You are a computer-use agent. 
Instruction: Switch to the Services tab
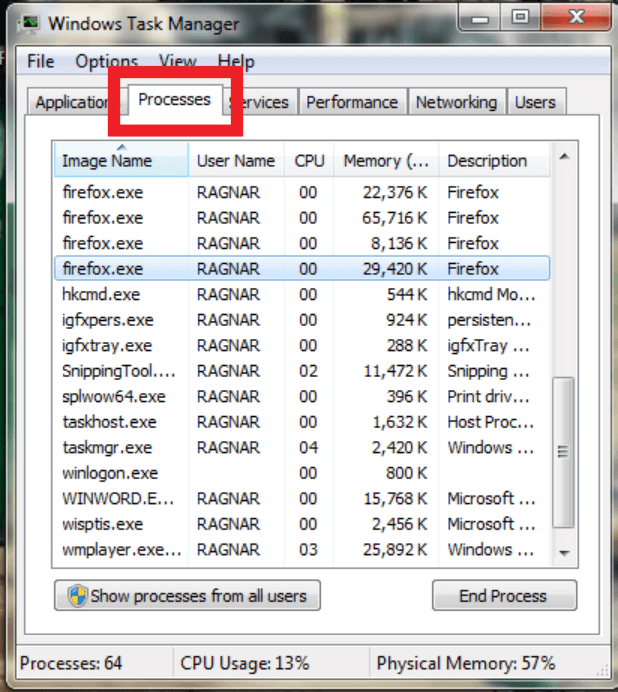point(260,102)
